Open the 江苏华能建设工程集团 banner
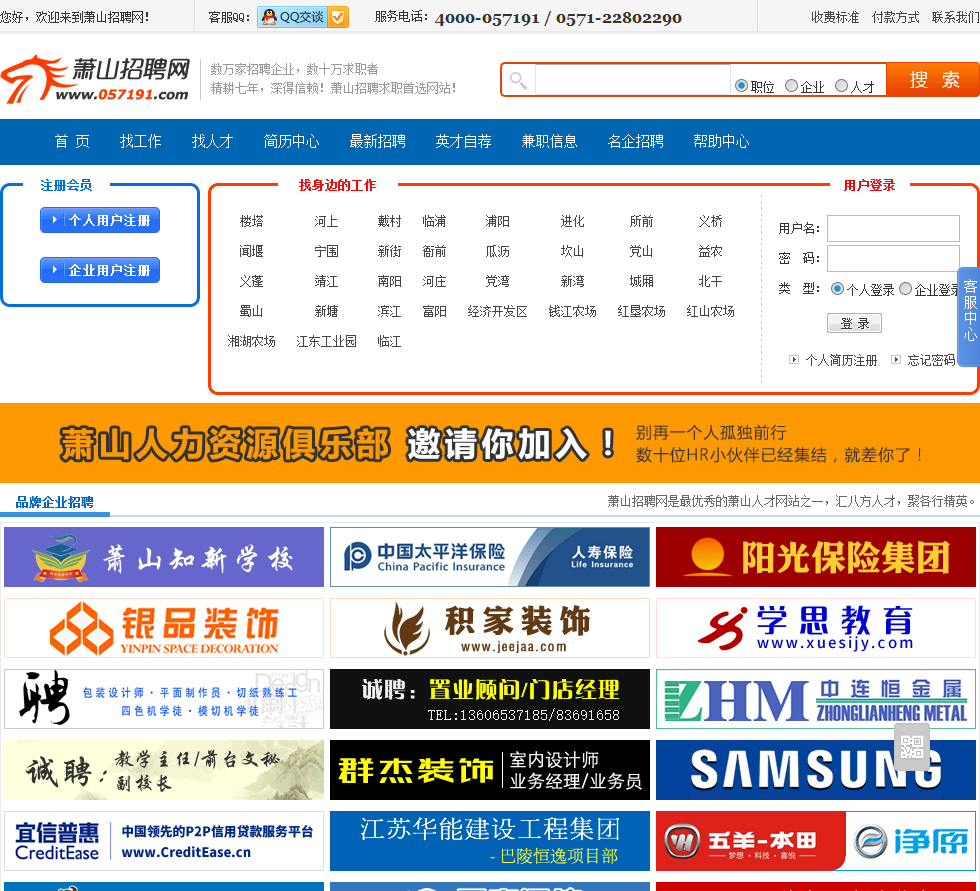 490,841
